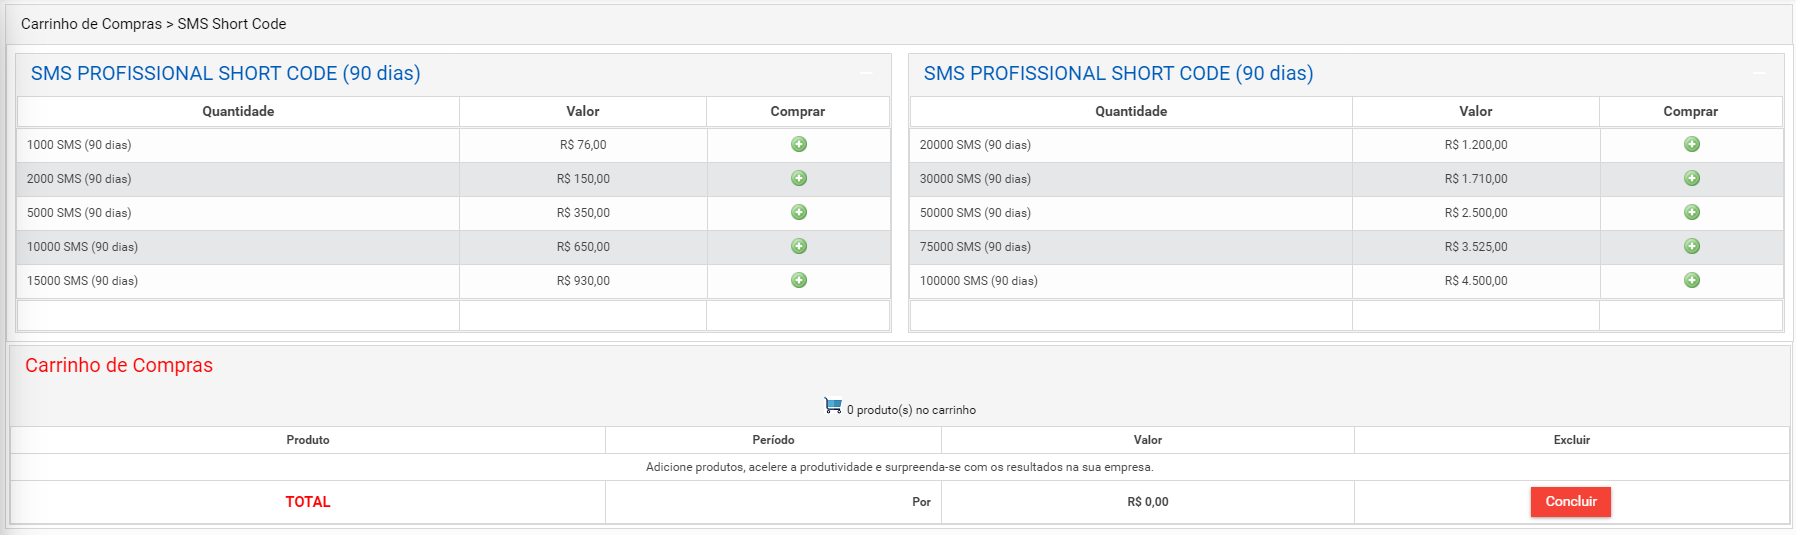Add 1000 SMS package to cart
This screenshot has height=535, width=1796.
[799, 144]
